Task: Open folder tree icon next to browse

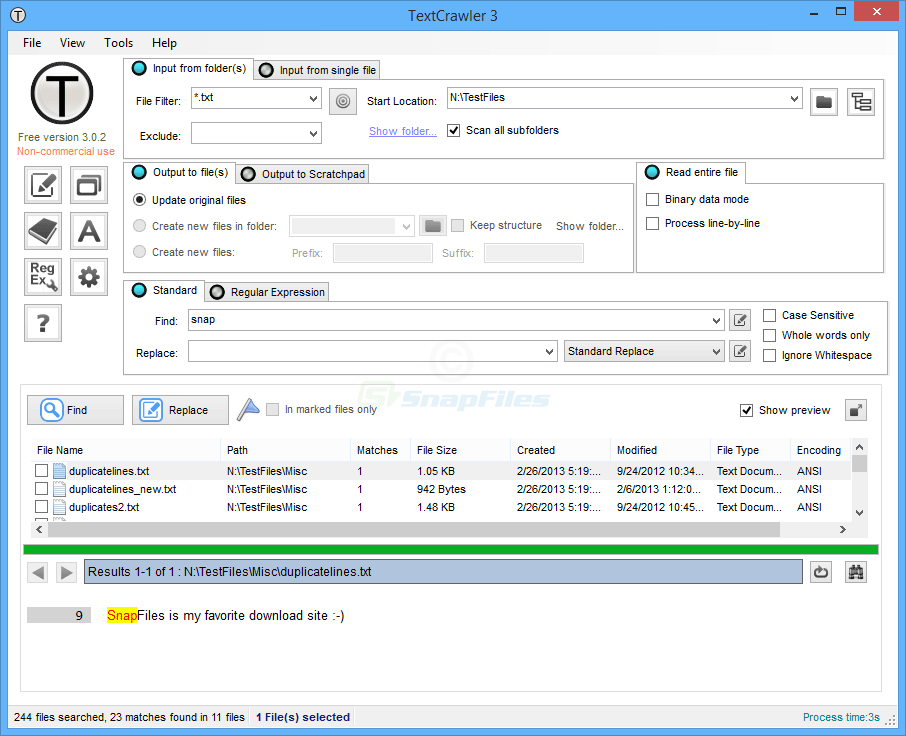Action: click(861, 102)
